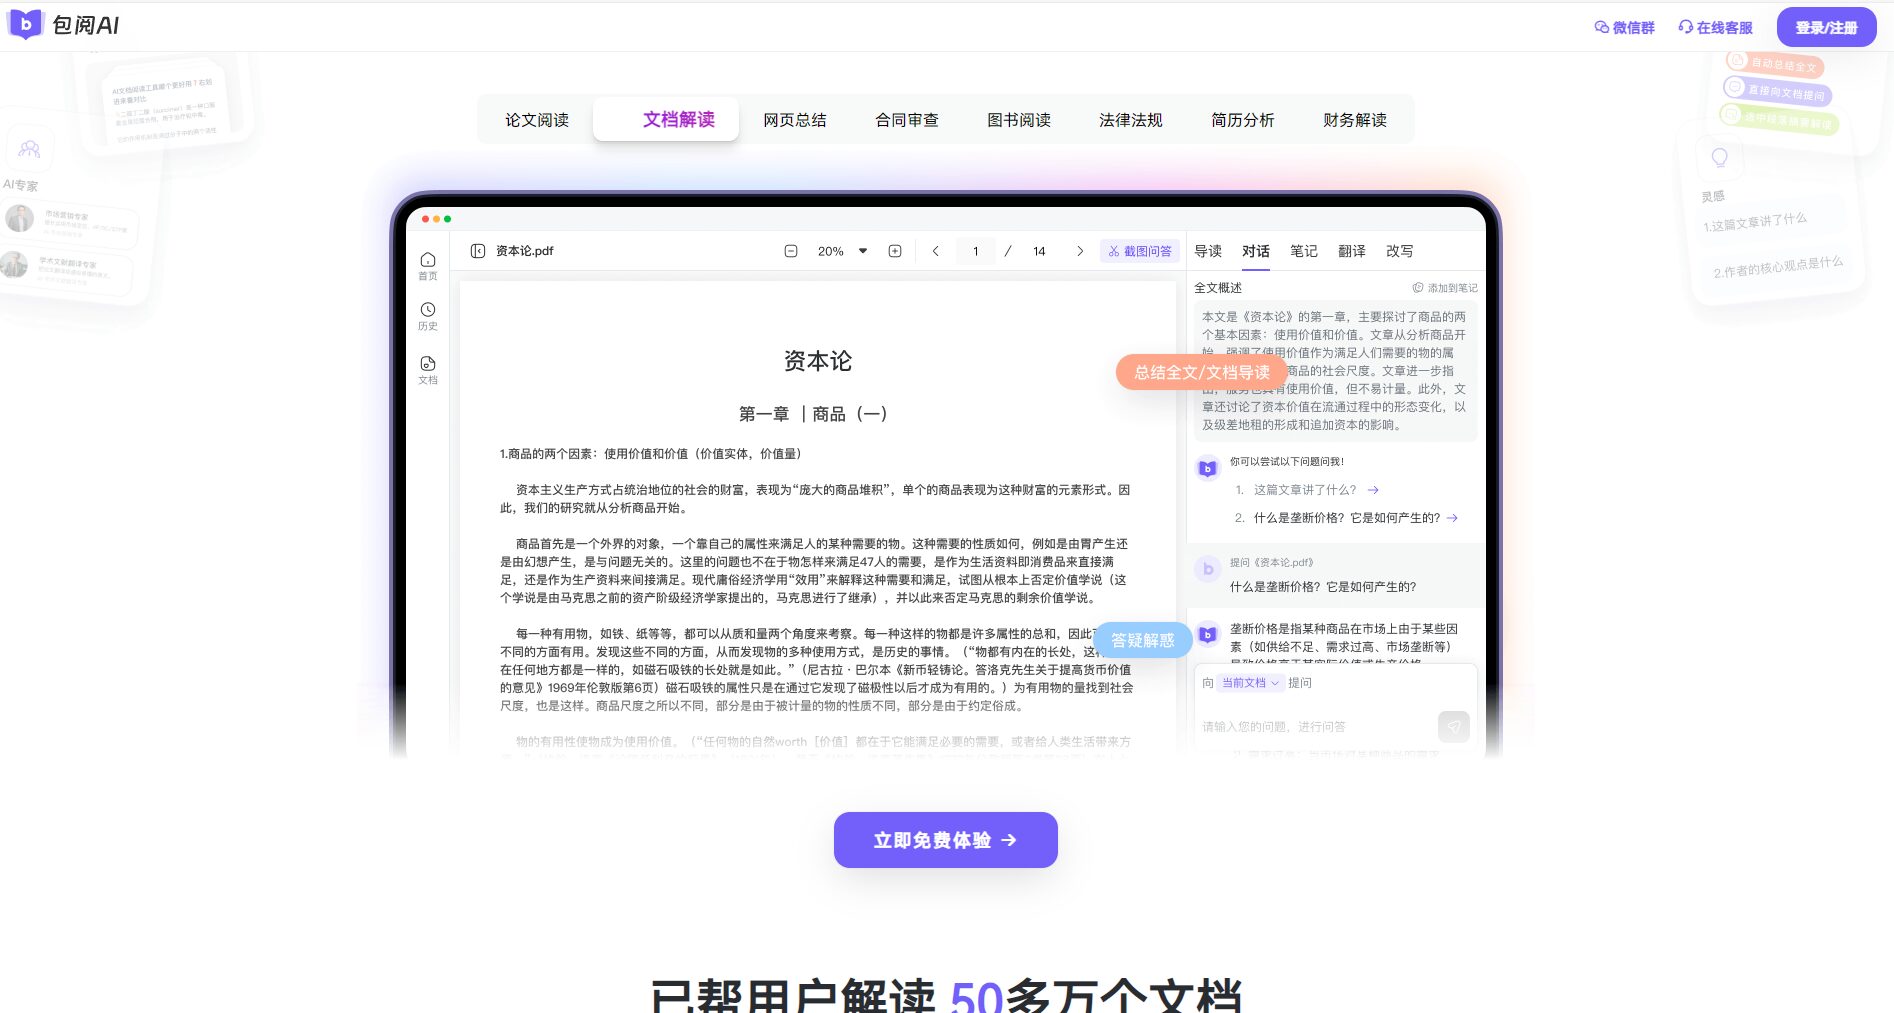Click the 包阅AI logo icon
1894x1013 pixels.
click(25, 24)
